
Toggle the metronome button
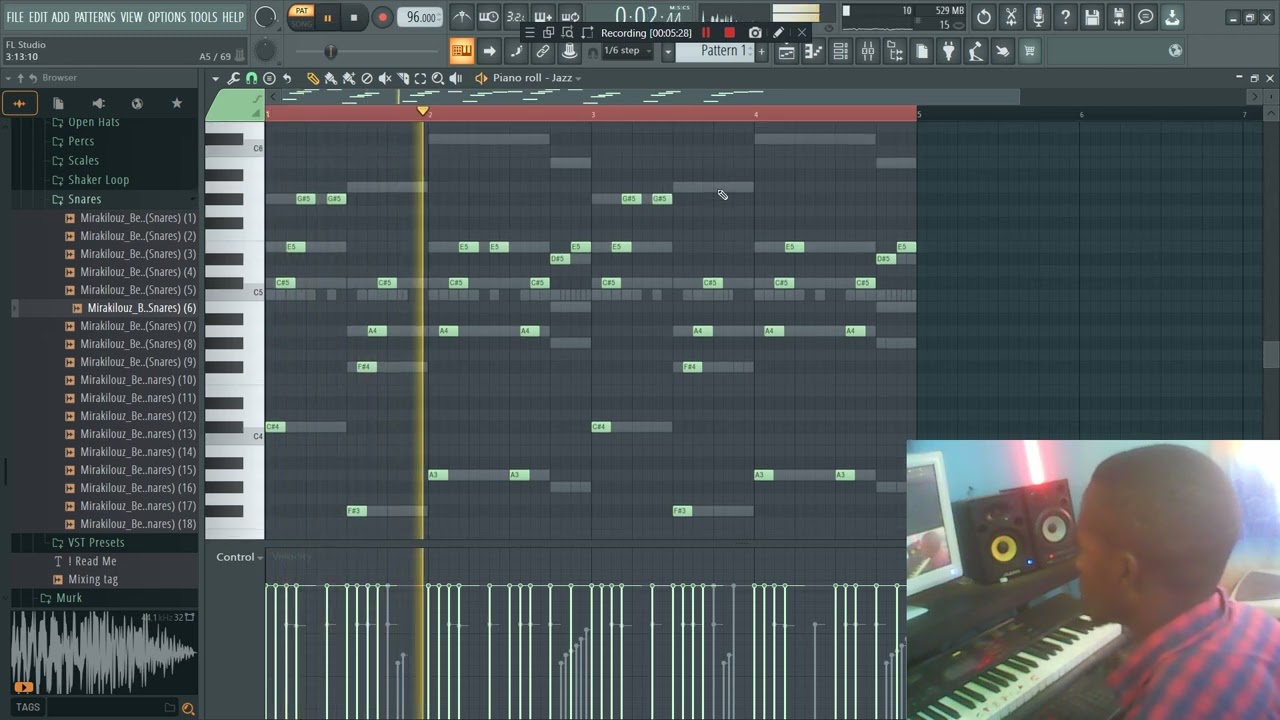461,17
